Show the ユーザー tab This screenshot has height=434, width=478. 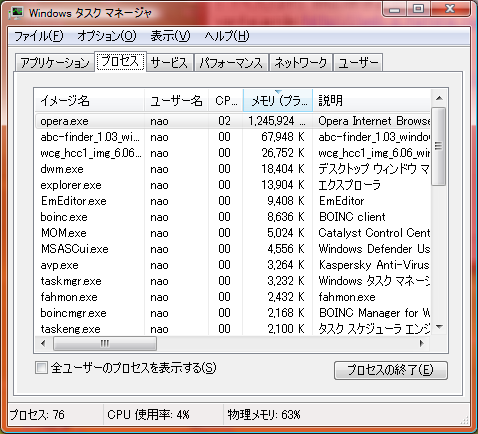coord(358,62)
